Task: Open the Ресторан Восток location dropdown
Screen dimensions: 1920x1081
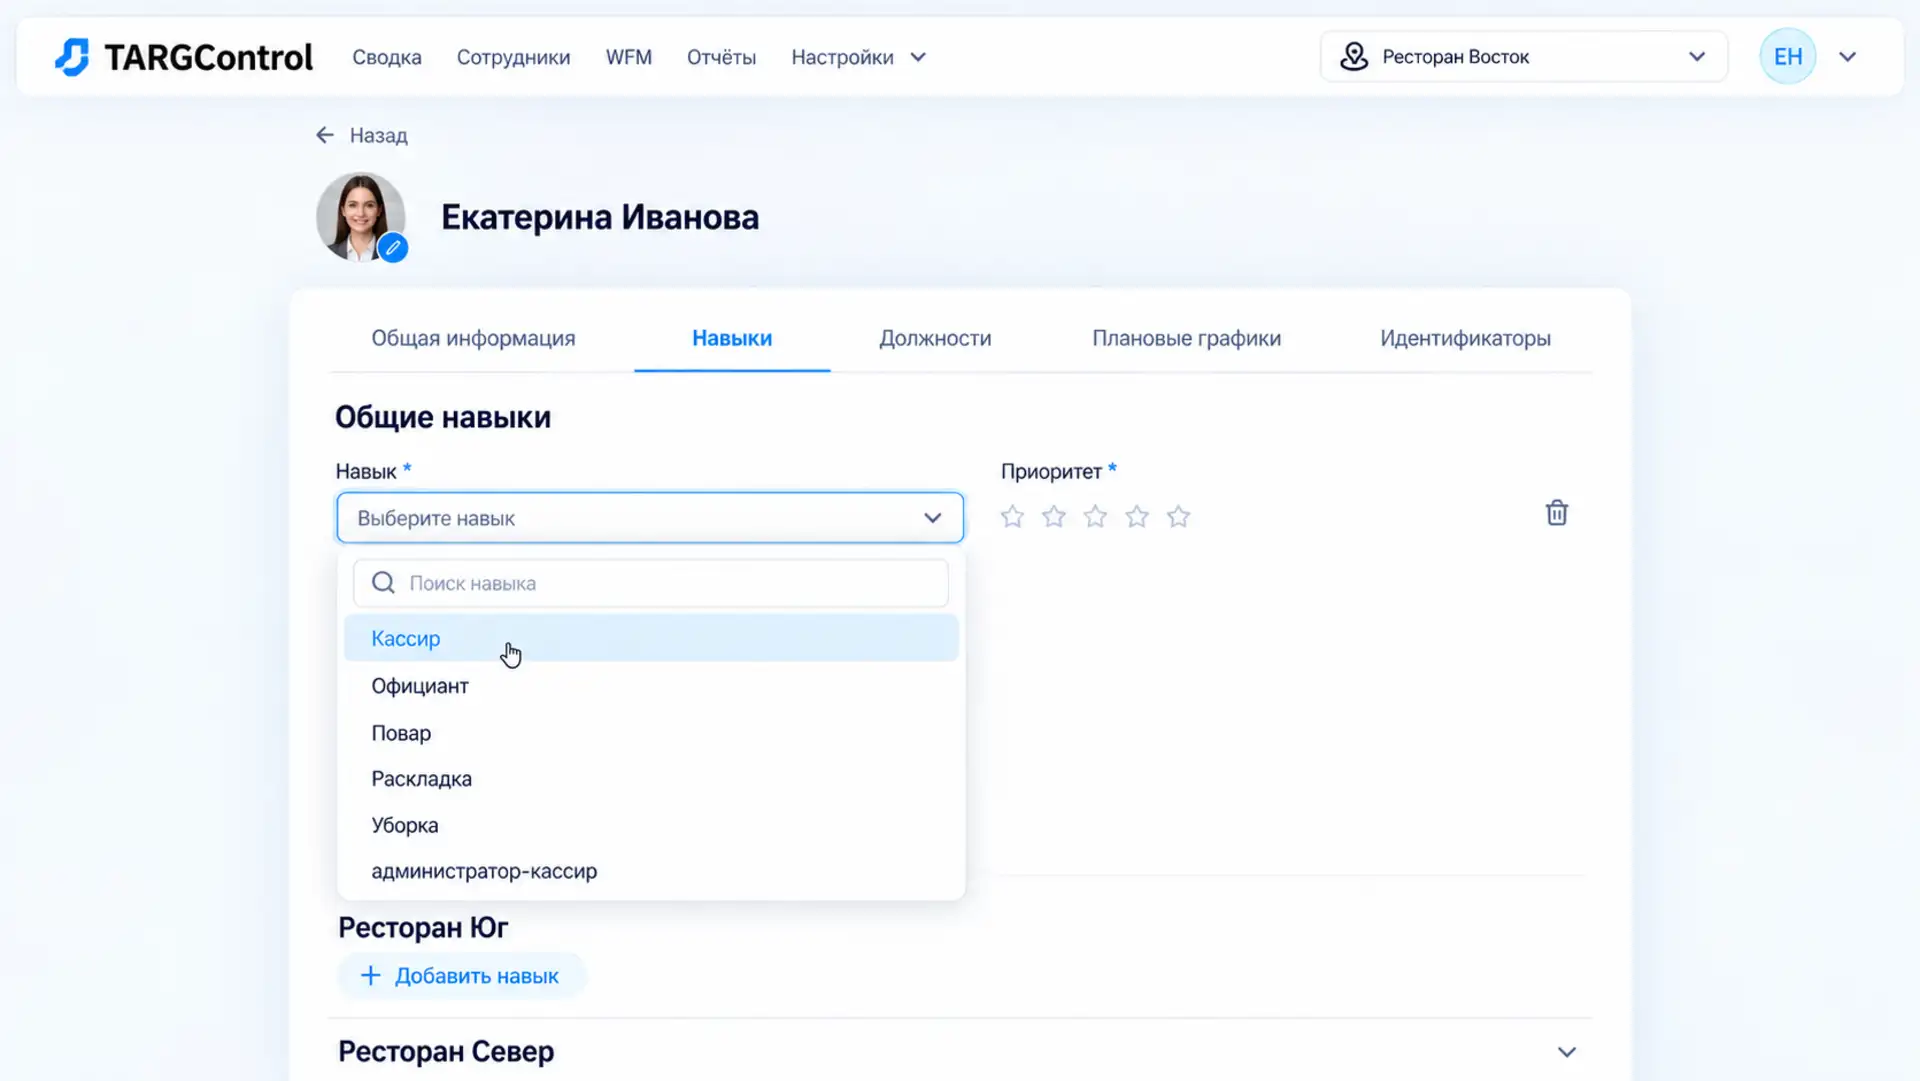Action: coord(1524,57)
